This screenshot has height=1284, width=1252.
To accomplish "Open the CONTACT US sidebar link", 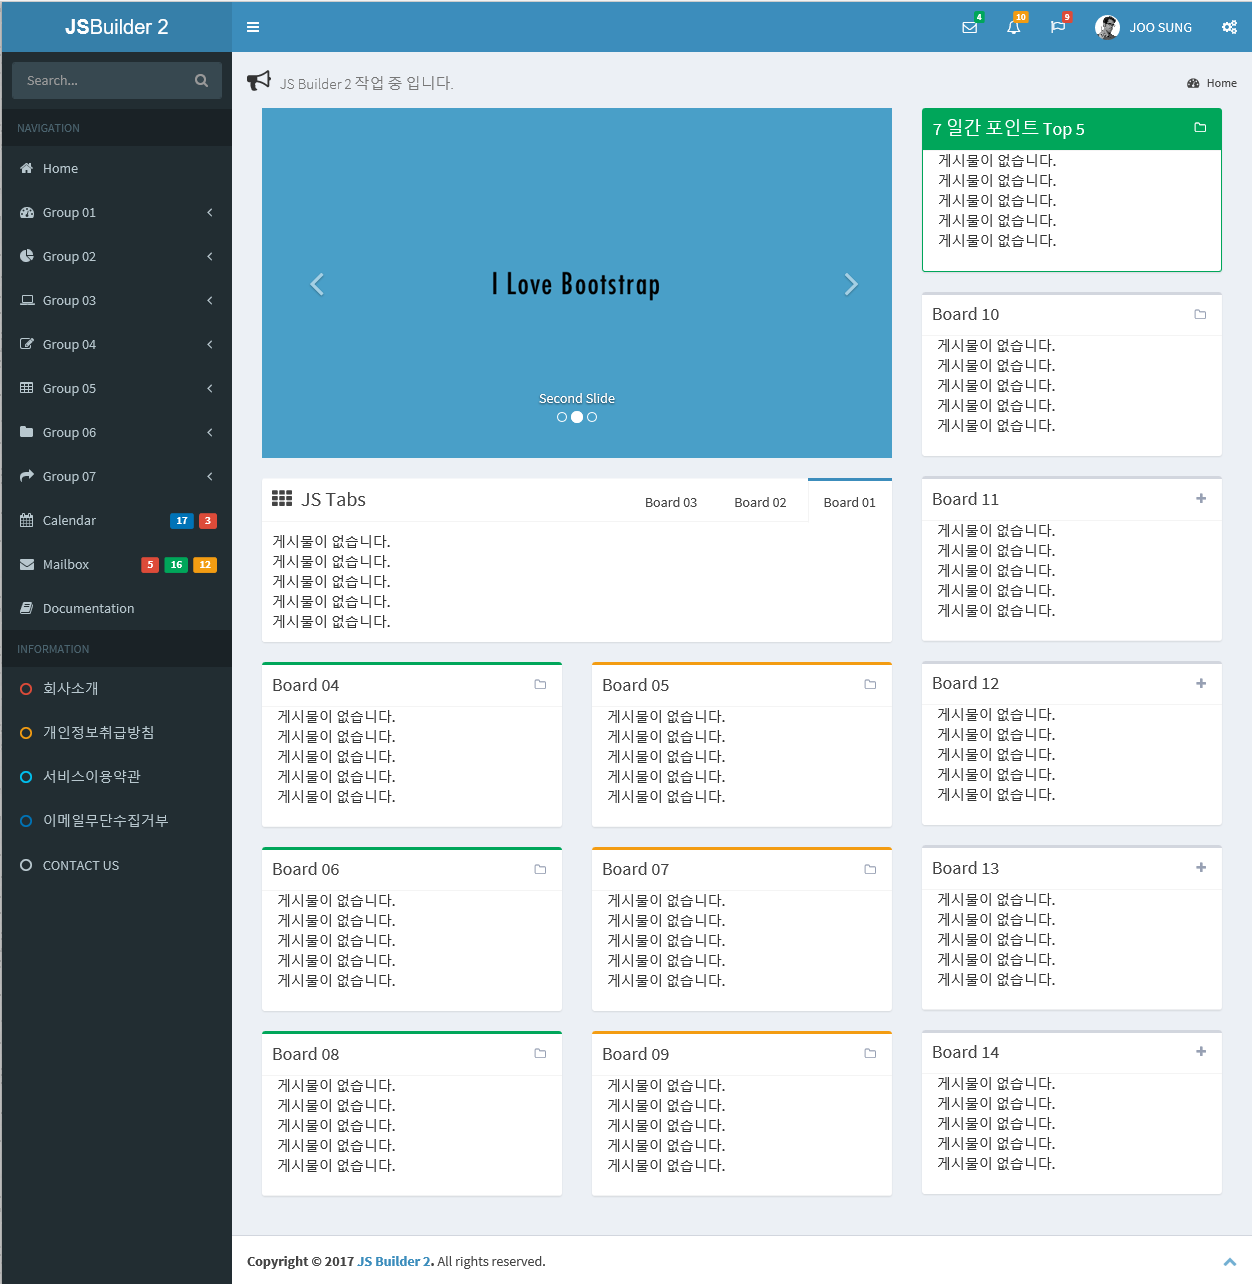I will pos(80,865).
